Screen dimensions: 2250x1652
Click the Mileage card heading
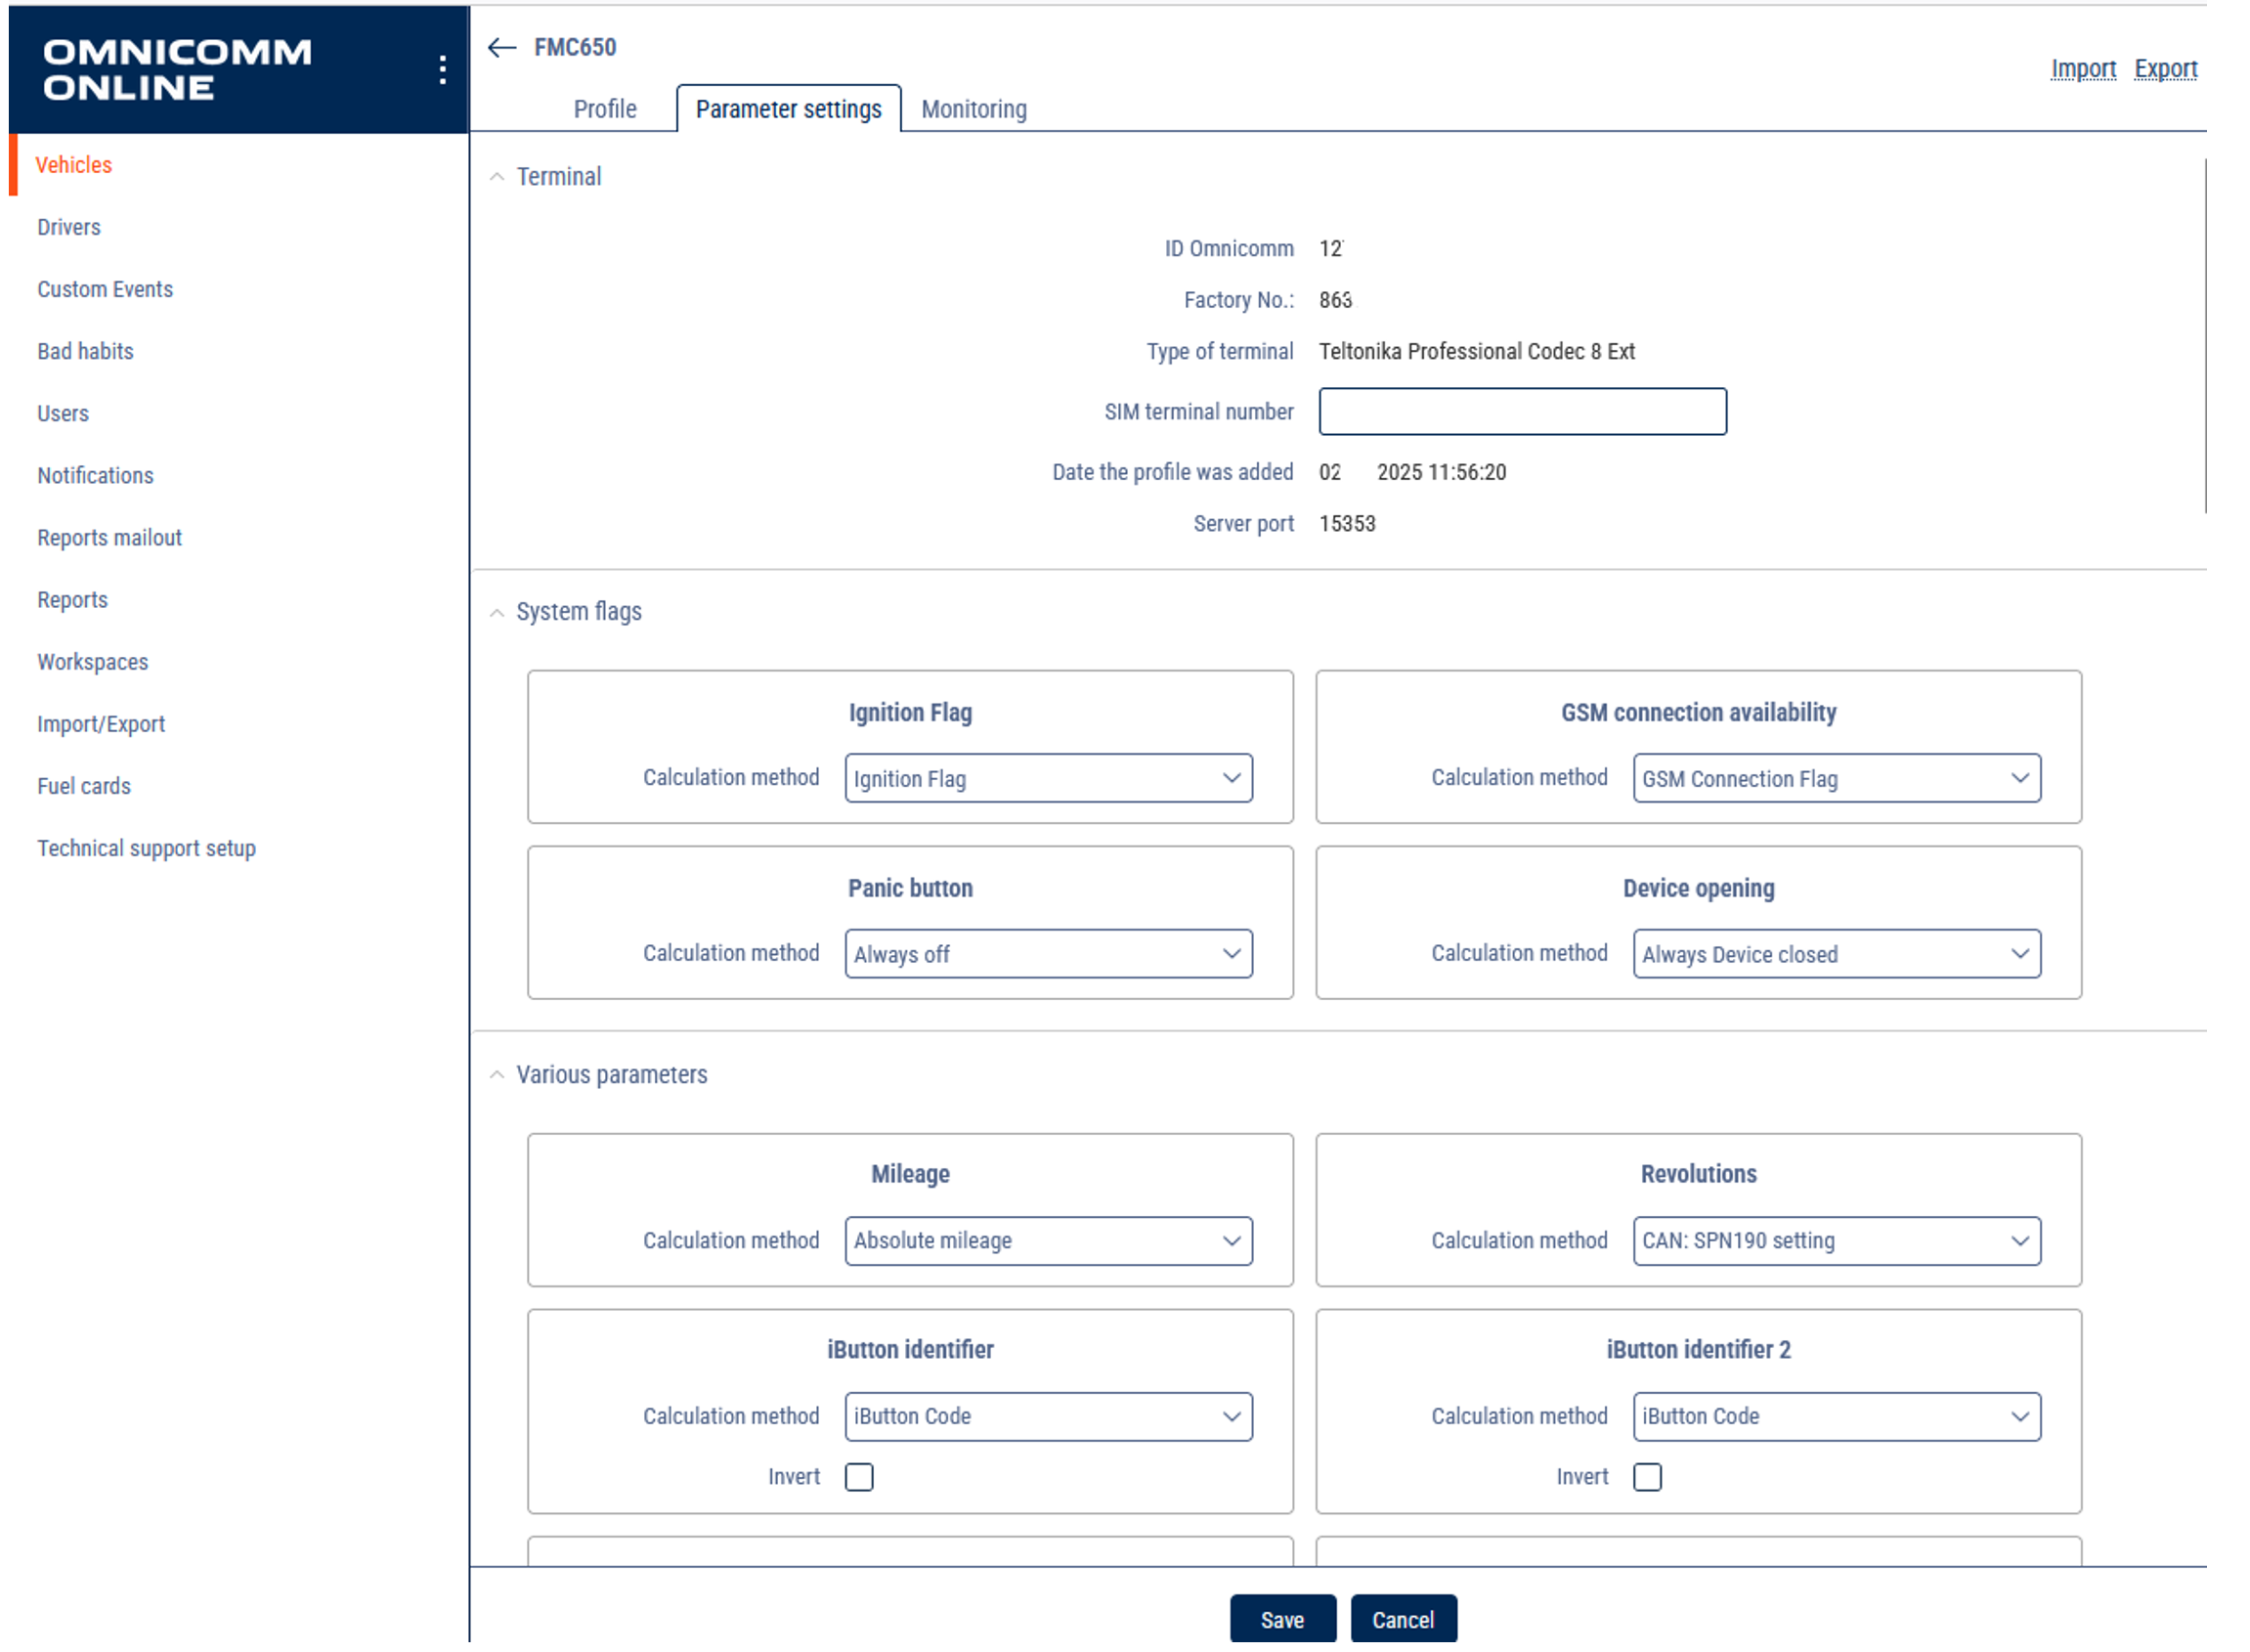pos(910,1173)
